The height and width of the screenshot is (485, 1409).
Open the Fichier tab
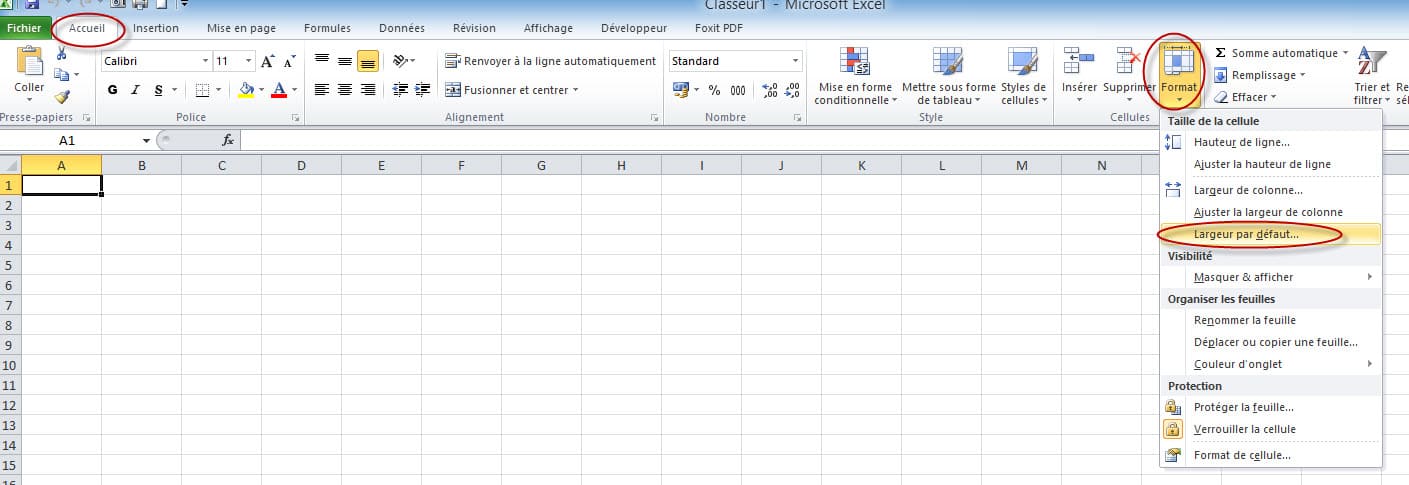(x=24, y=28)
